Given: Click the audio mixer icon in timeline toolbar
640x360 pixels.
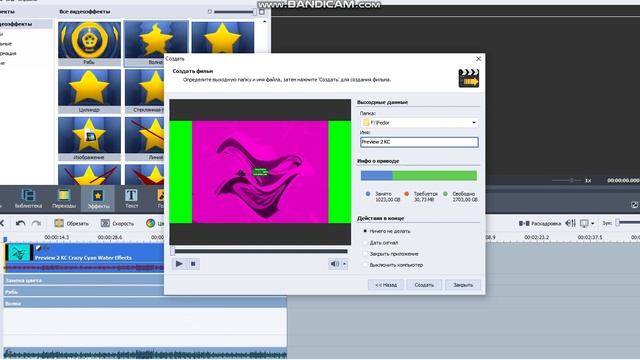Looking at the screenshot, I should [x=570, y=223].
